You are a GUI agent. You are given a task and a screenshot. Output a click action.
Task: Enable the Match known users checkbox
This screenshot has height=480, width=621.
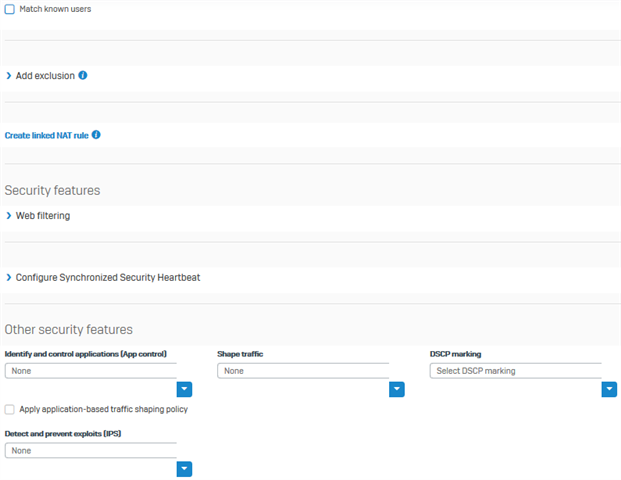pos(10,9)
